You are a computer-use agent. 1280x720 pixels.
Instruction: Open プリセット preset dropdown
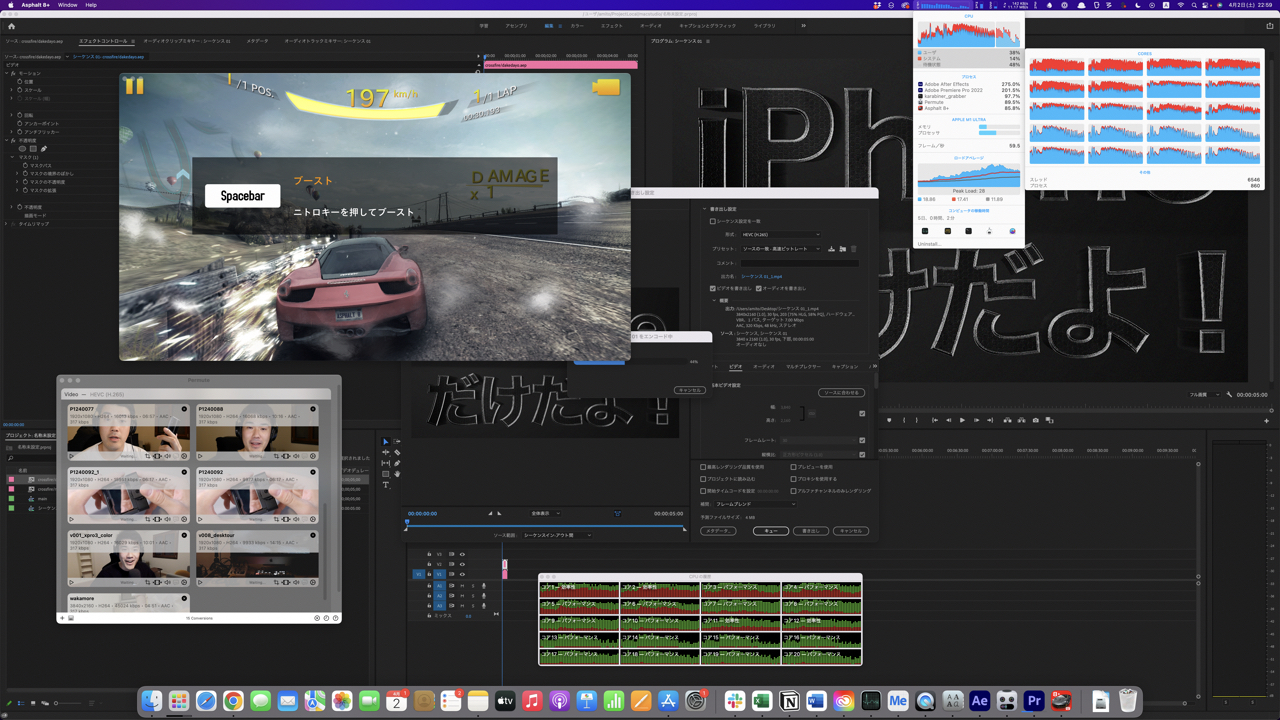780,249
